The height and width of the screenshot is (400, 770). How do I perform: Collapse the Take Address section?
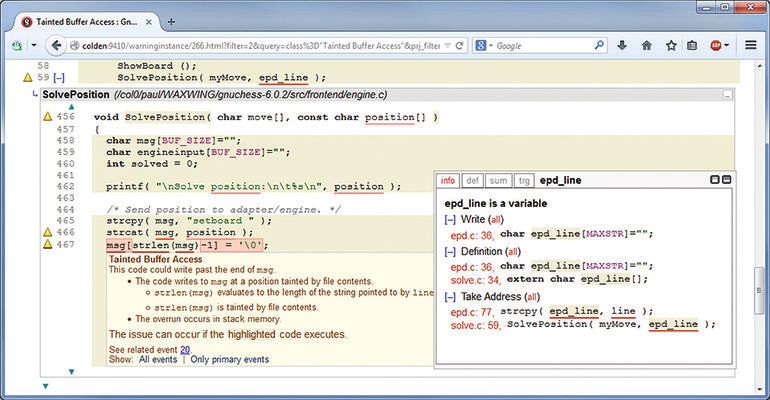pyautogui.click(x=450, y=297)
